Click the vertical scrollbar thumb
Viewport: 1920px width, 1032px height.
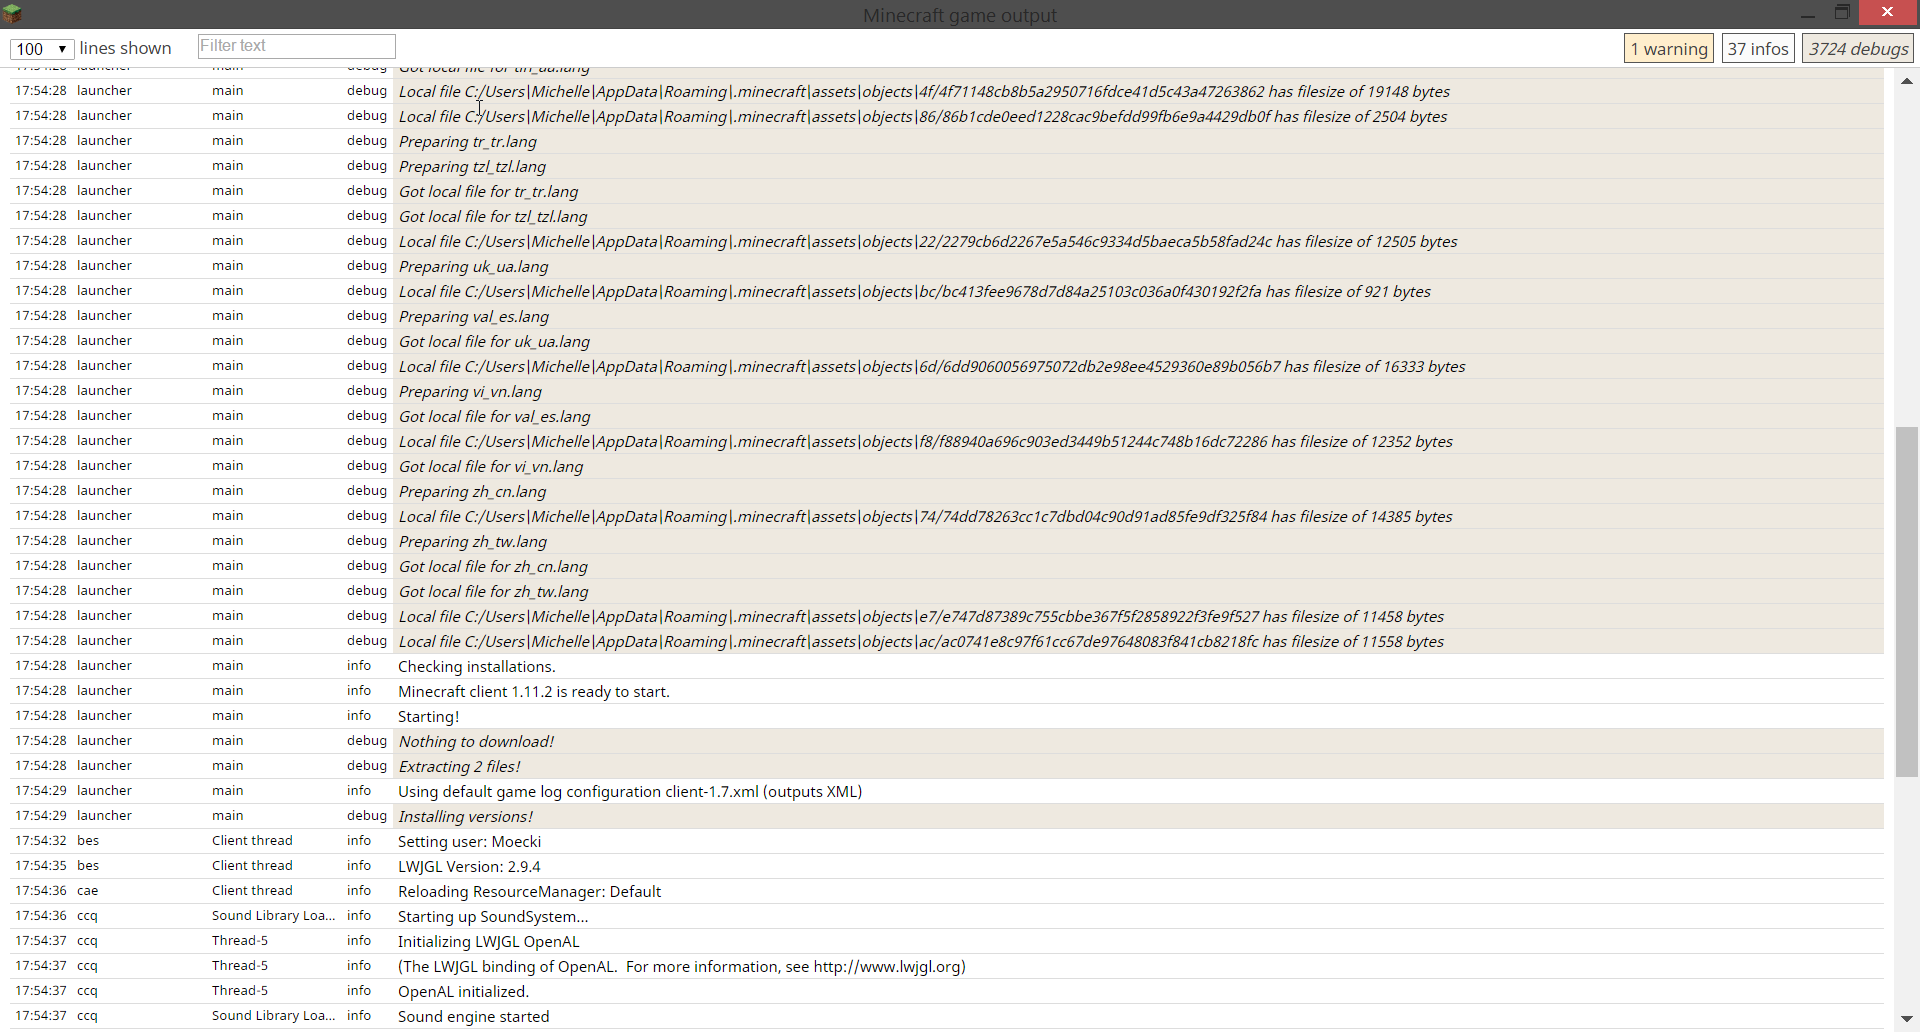click(1907, 600)
